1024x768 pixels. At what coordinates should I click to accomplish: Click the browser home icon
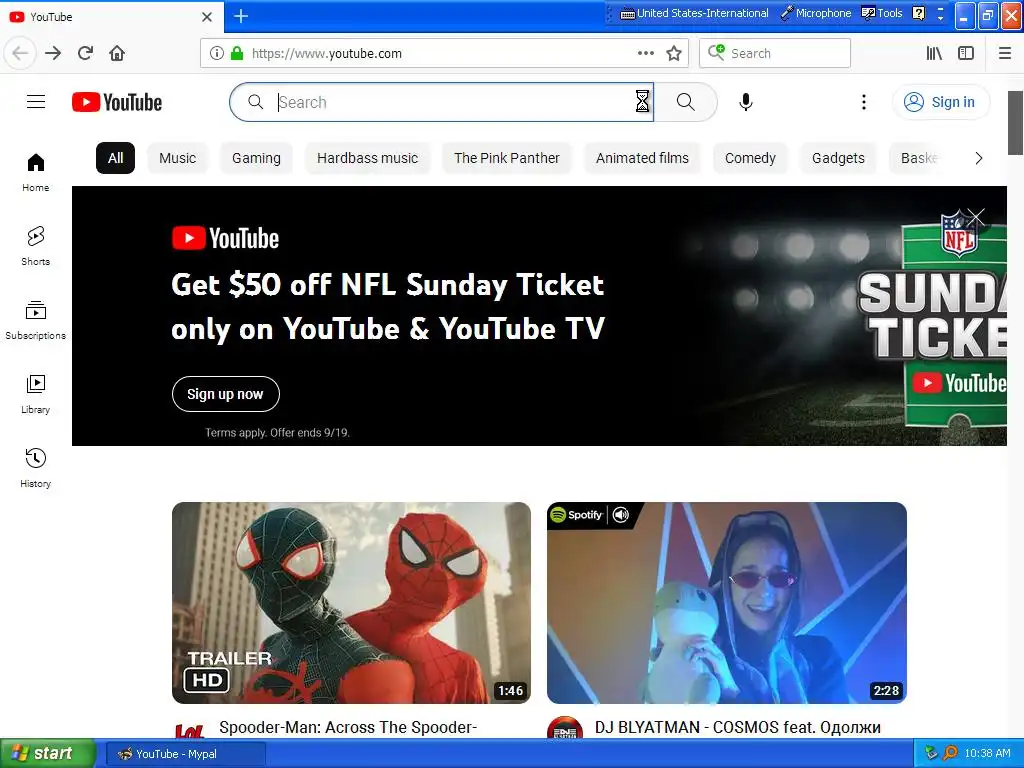(117, 53)
